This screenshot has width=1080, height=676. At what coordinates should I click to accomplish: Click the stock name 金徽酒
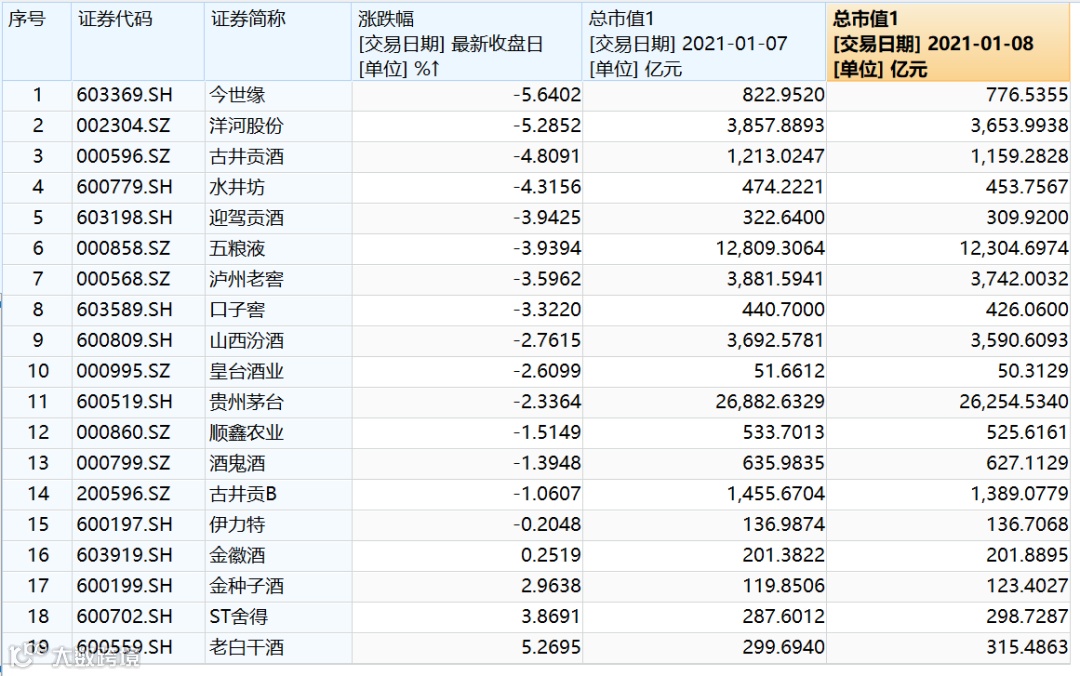(x=237, y=555)
